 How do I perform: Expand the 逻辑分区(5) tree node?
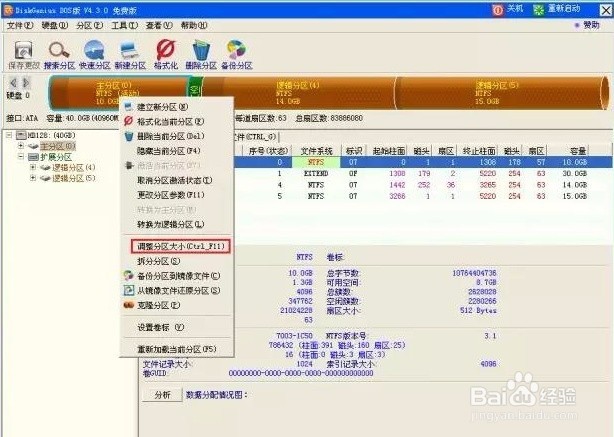click(33, 178)
